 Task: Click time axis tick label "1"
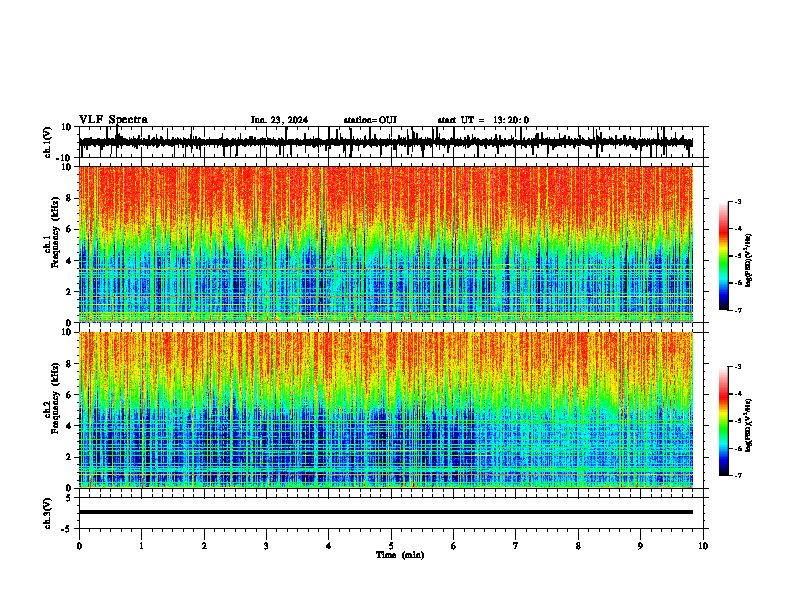click(x=141, y=546)
